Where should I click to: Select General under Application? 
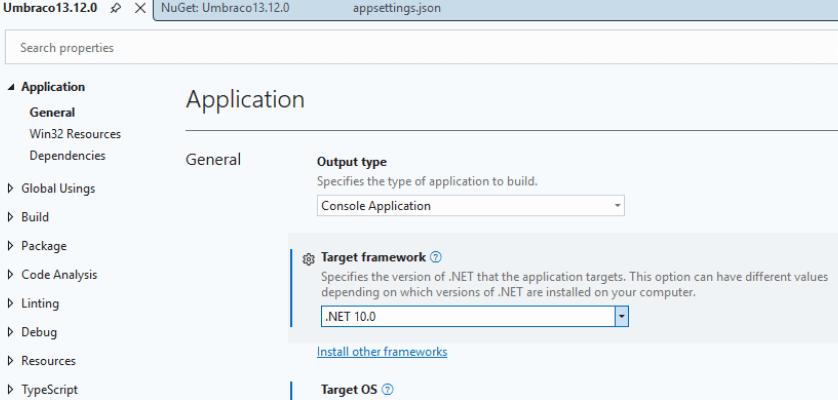(52, 112)
